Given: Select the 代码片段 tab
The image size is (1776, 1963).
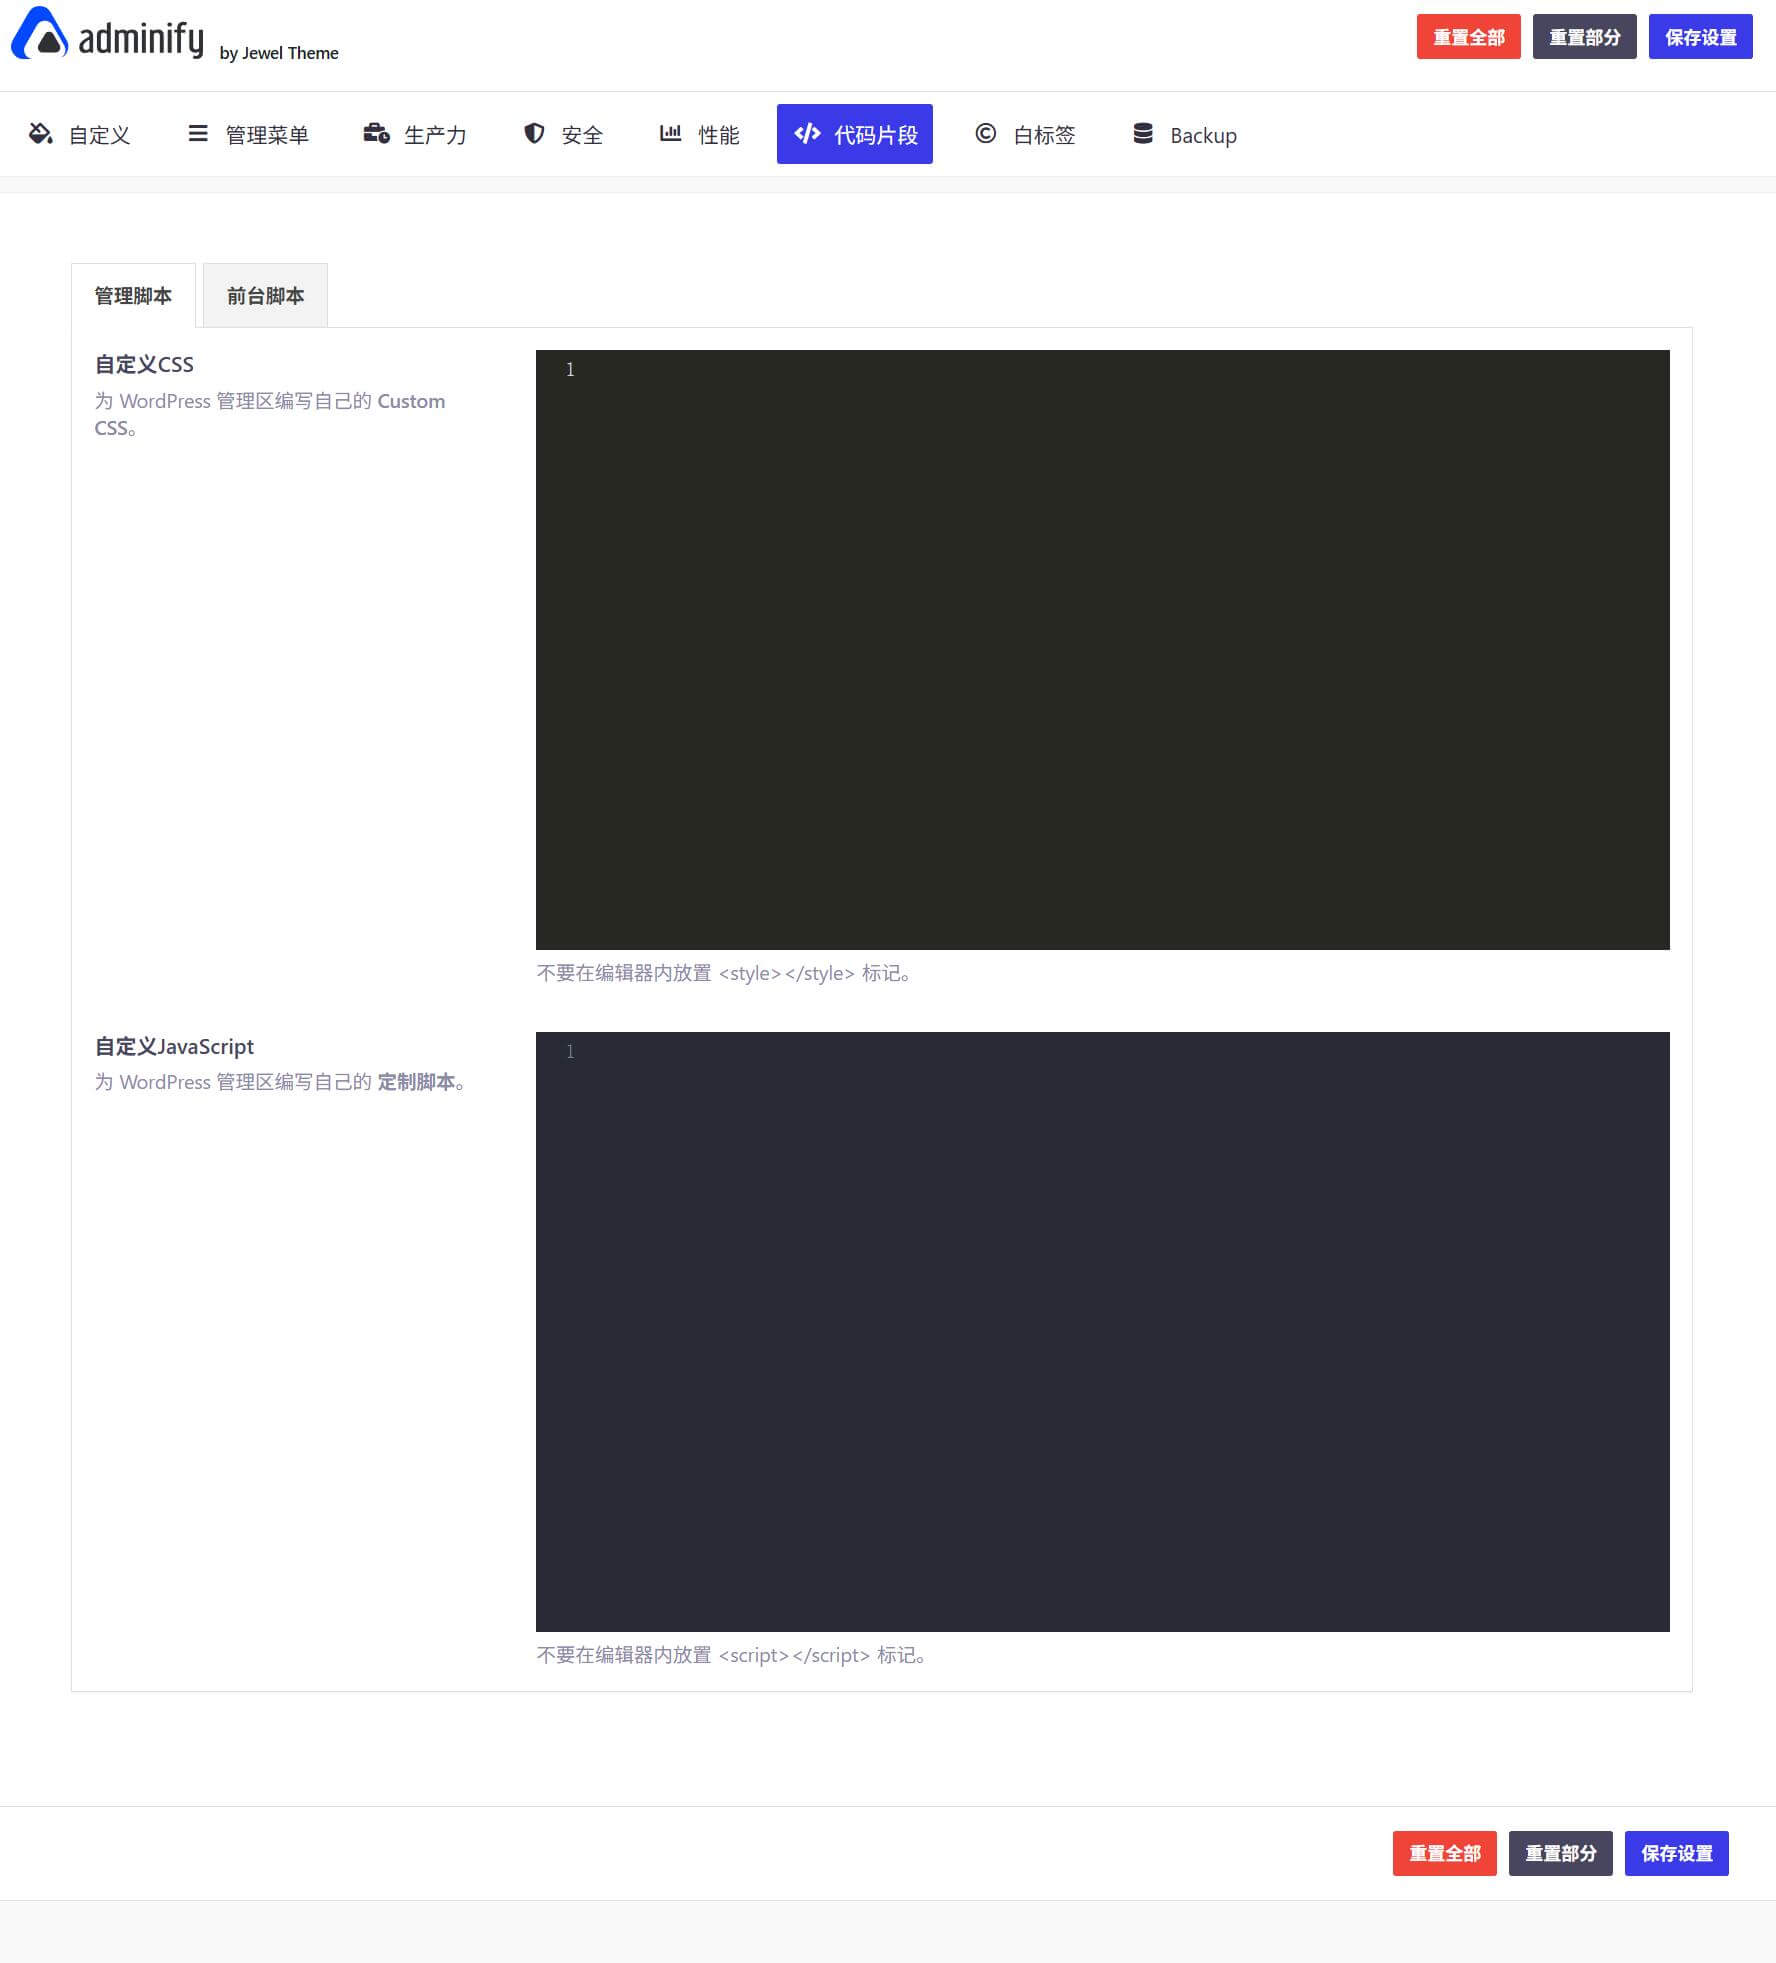Looking at the screenshot, I should 855,134.
